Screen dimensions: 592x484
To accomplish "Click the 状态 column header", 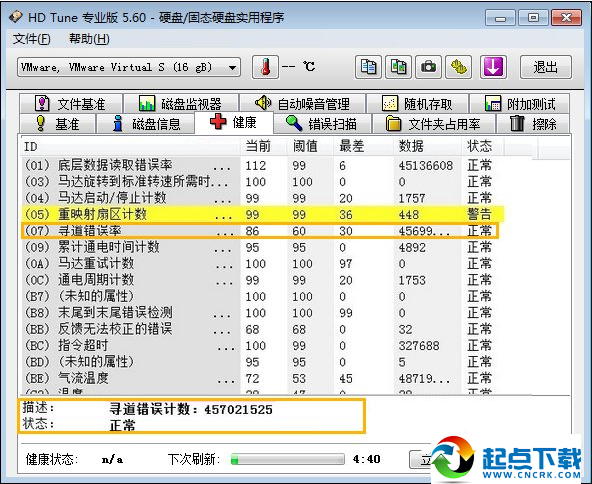I will pyautogui.click(x=483, y=146).
